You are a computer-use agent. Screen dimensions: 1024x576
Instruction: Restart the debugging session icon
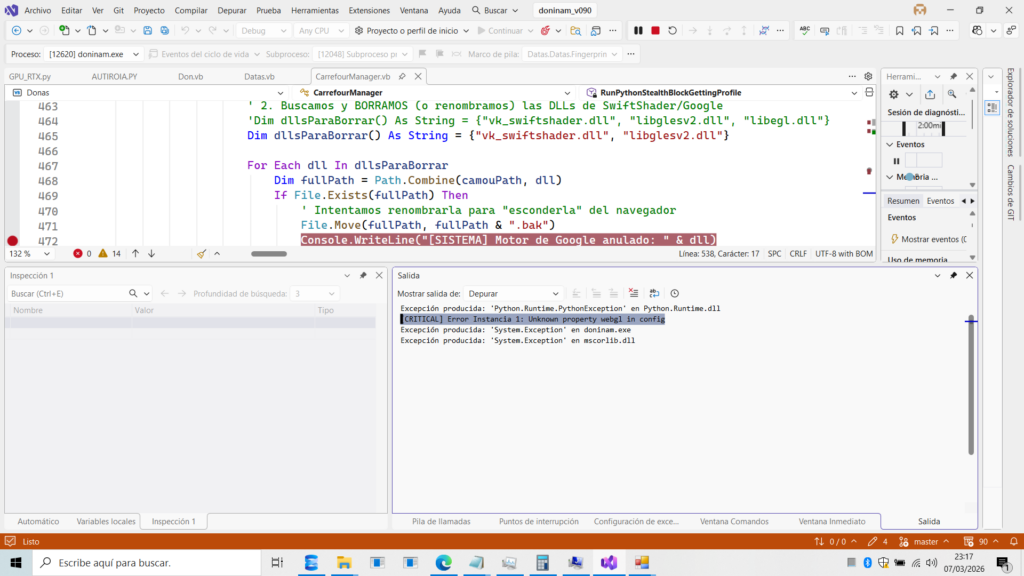point(673,31)
